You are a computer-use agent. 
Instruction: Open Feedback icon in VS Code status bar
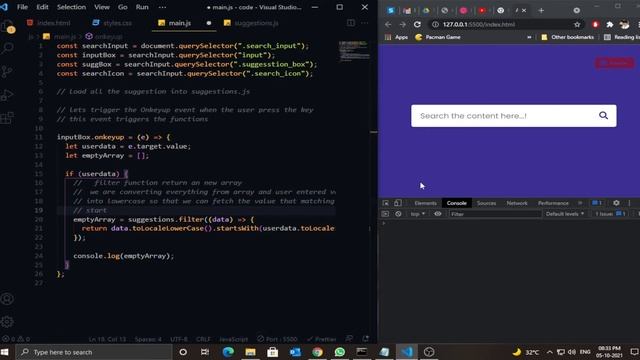click(349, 339)
